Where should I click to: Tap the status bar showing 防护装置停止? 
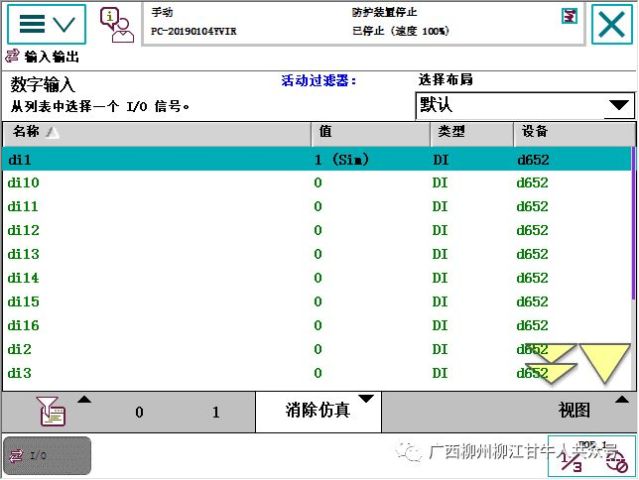click(x=363, y=23)
